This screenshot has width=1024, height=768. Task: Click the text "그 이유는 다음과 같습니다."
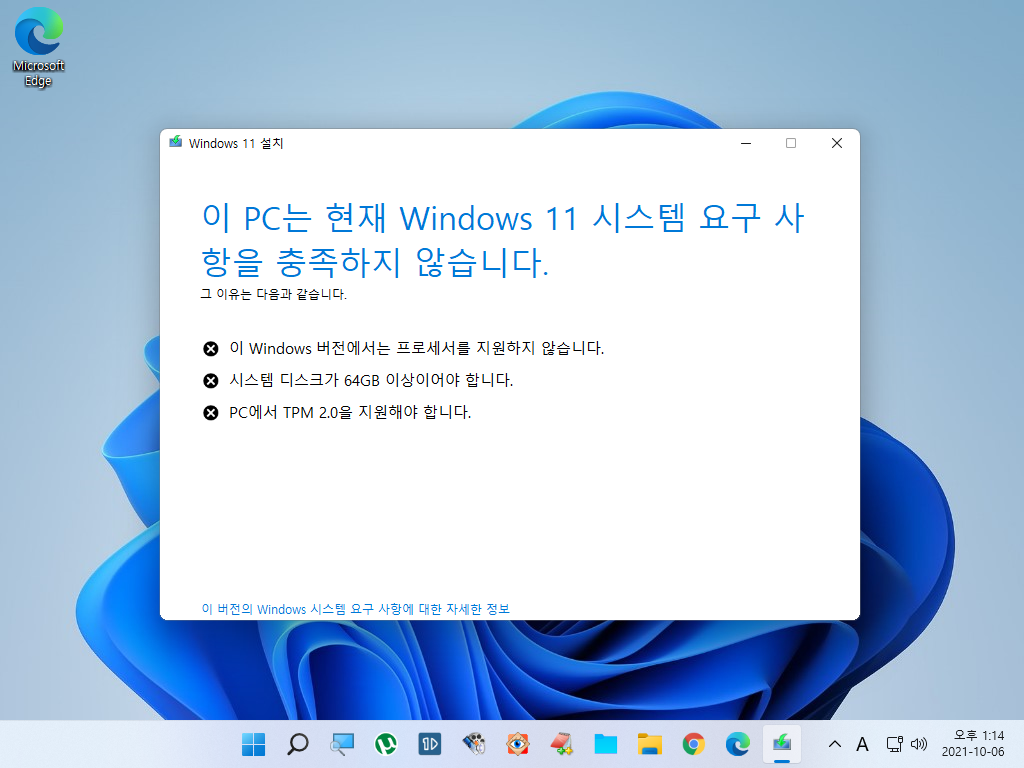click(x=273, y=295)
